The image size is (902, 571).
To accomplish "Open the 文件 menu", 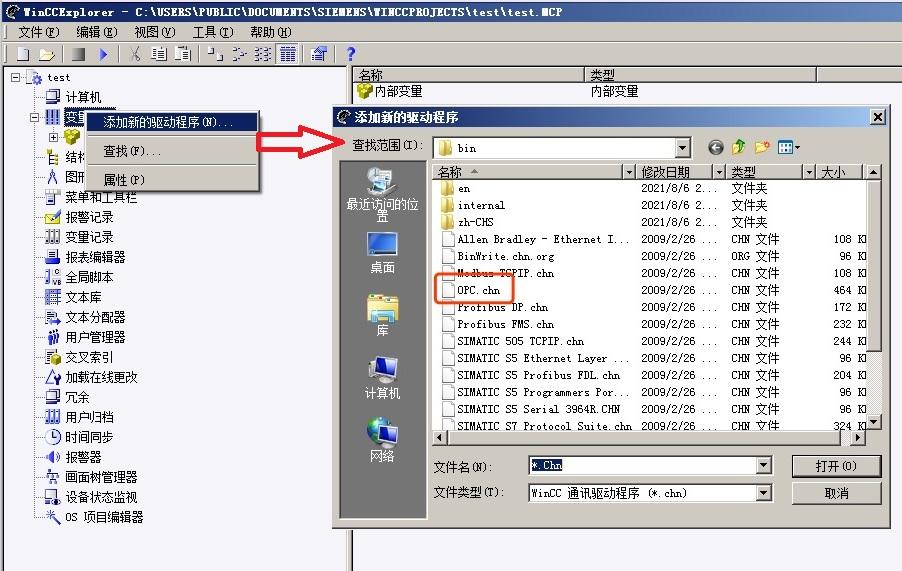I will click(x=39, y=32).
